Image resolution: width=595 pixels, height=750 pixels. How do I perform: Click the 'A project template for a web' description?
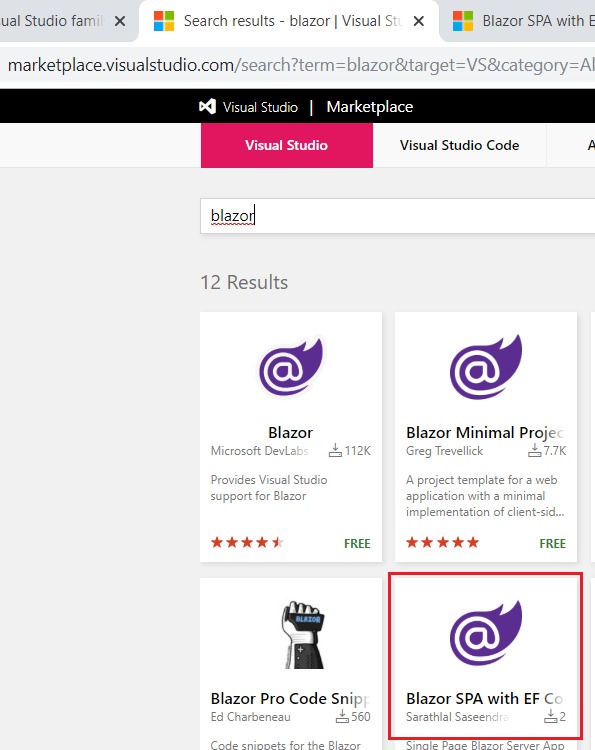pos(485,496)
